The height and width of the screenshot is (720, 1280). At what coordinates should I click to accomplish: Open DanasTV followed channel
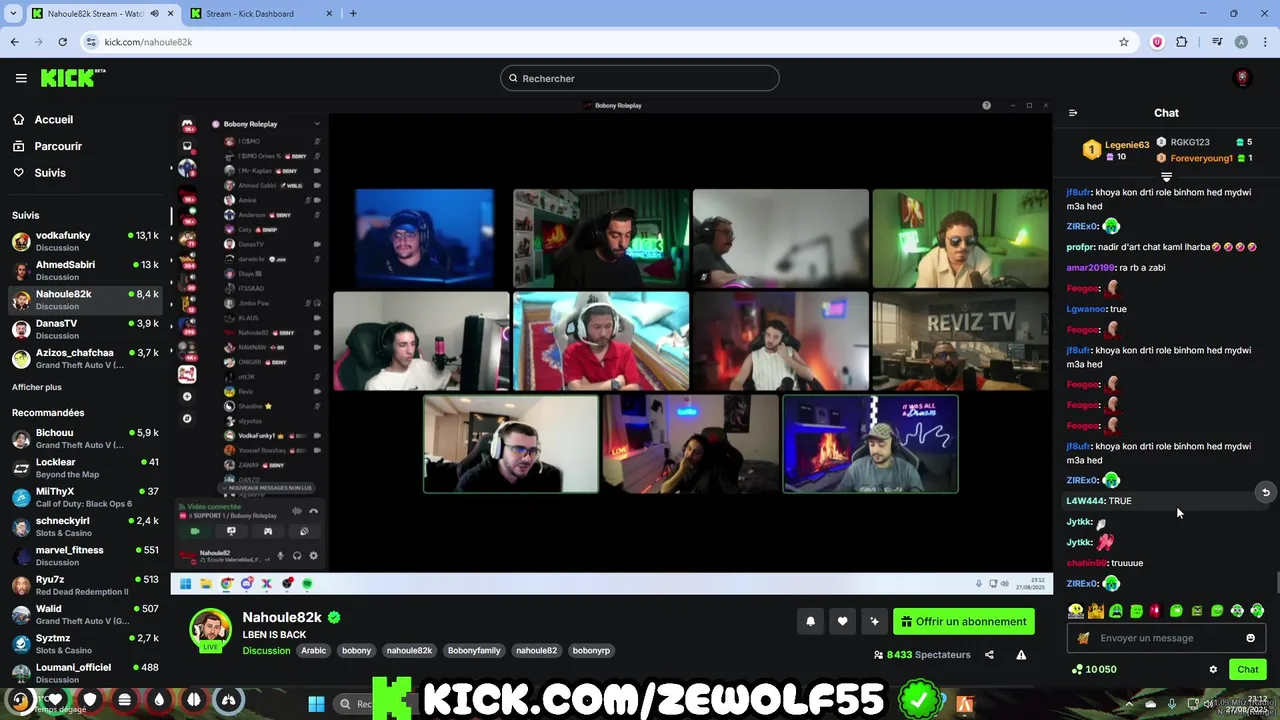(86, 329)
